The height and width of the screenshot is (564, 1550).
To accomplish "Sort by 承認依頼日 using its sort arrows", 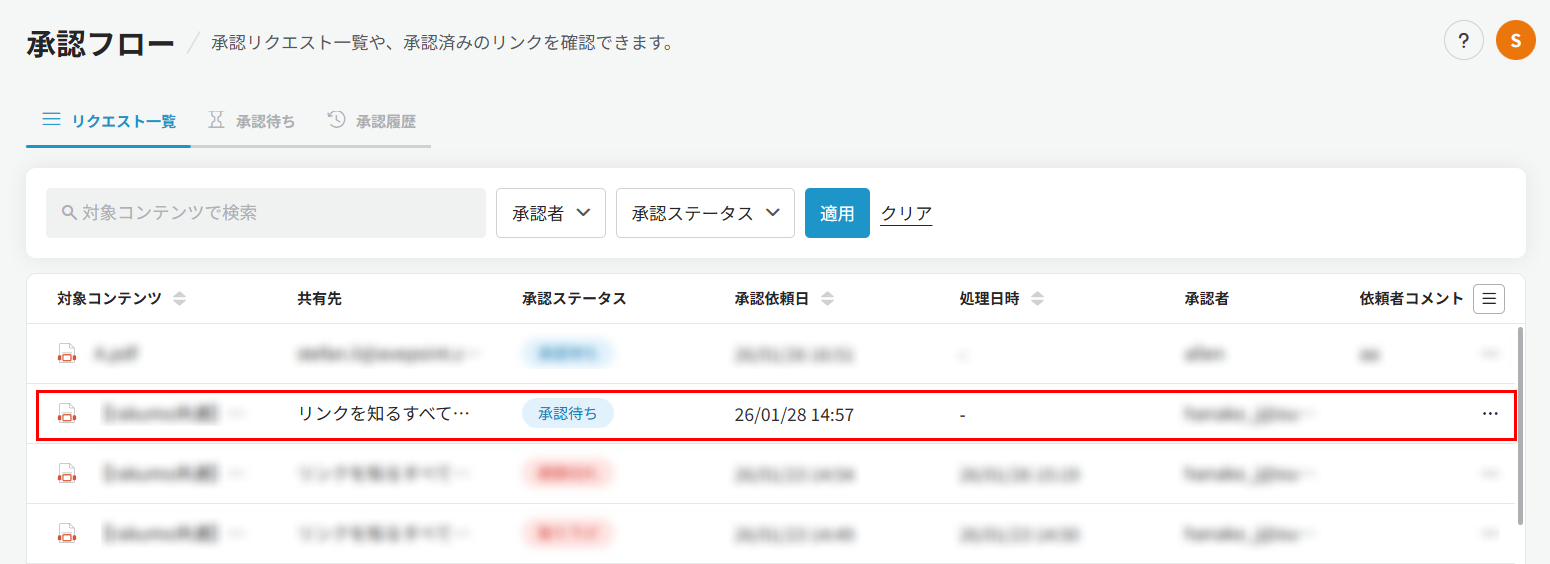I will coord(828,299).
